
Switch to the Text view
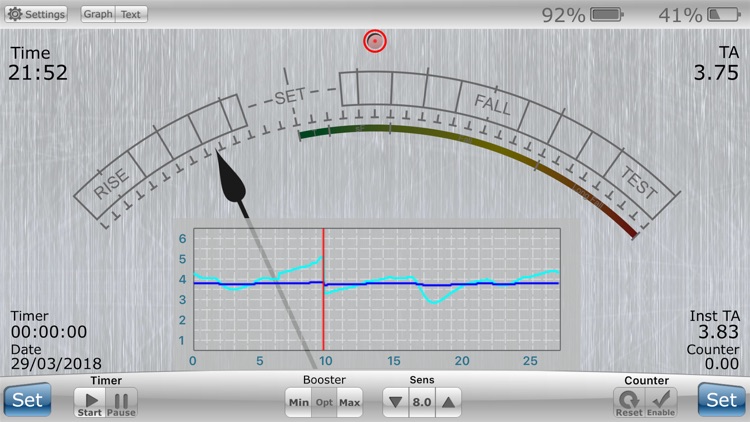[x=131, y=14]
